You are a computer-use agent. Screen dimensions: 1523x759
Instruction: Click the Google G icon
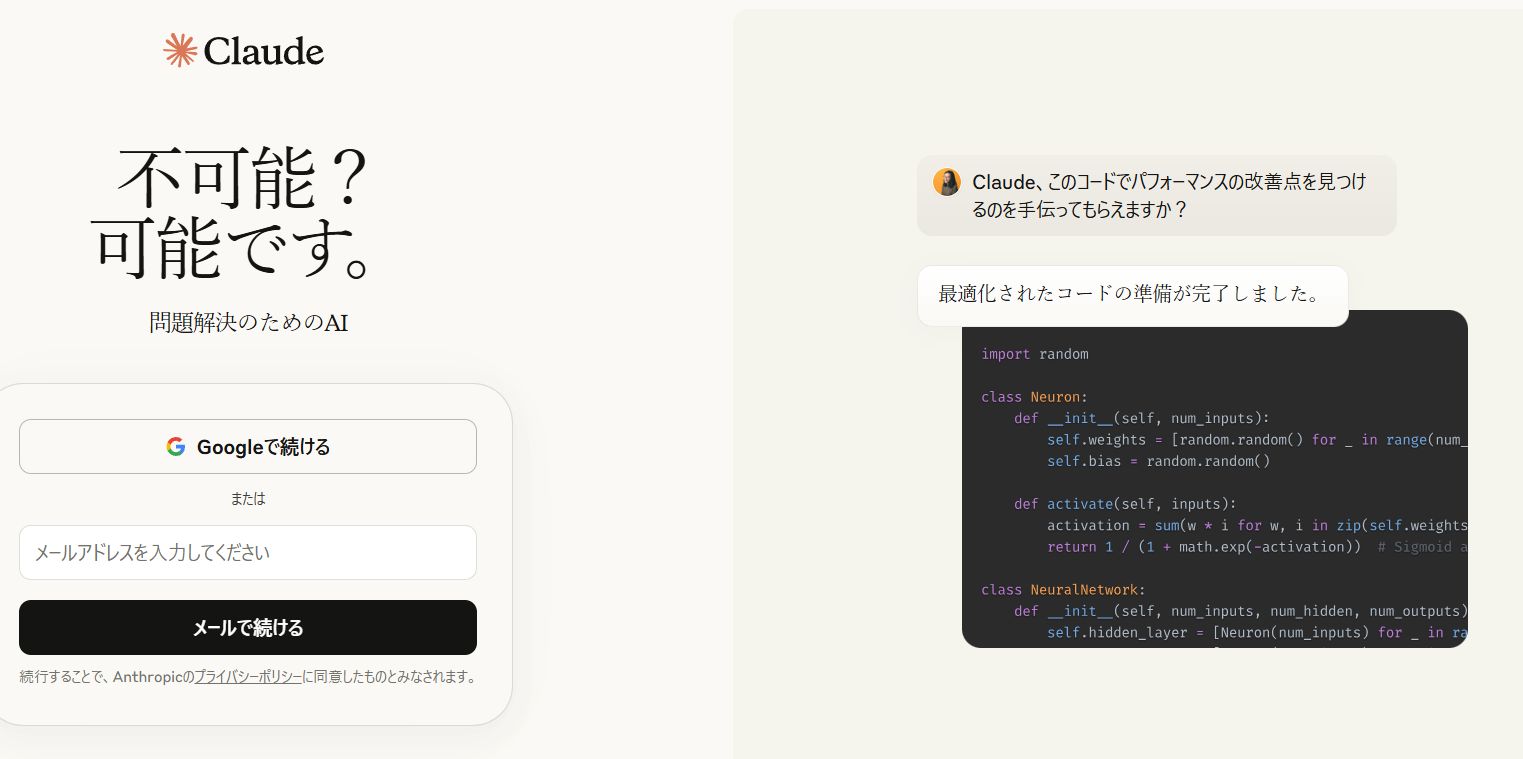click(176, 447)
